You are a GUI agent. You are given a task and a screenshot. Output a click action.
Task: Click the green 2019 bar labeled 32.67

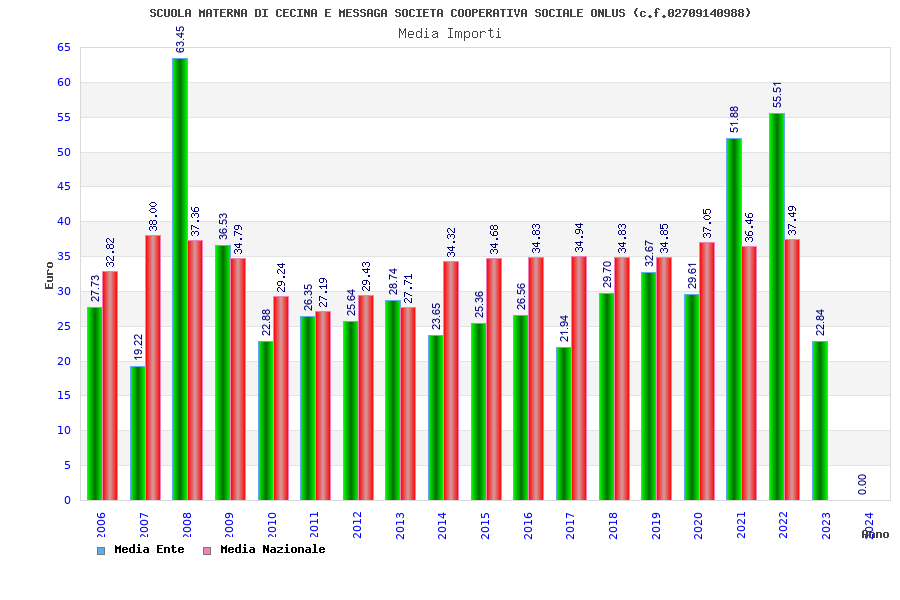[649, 386]
